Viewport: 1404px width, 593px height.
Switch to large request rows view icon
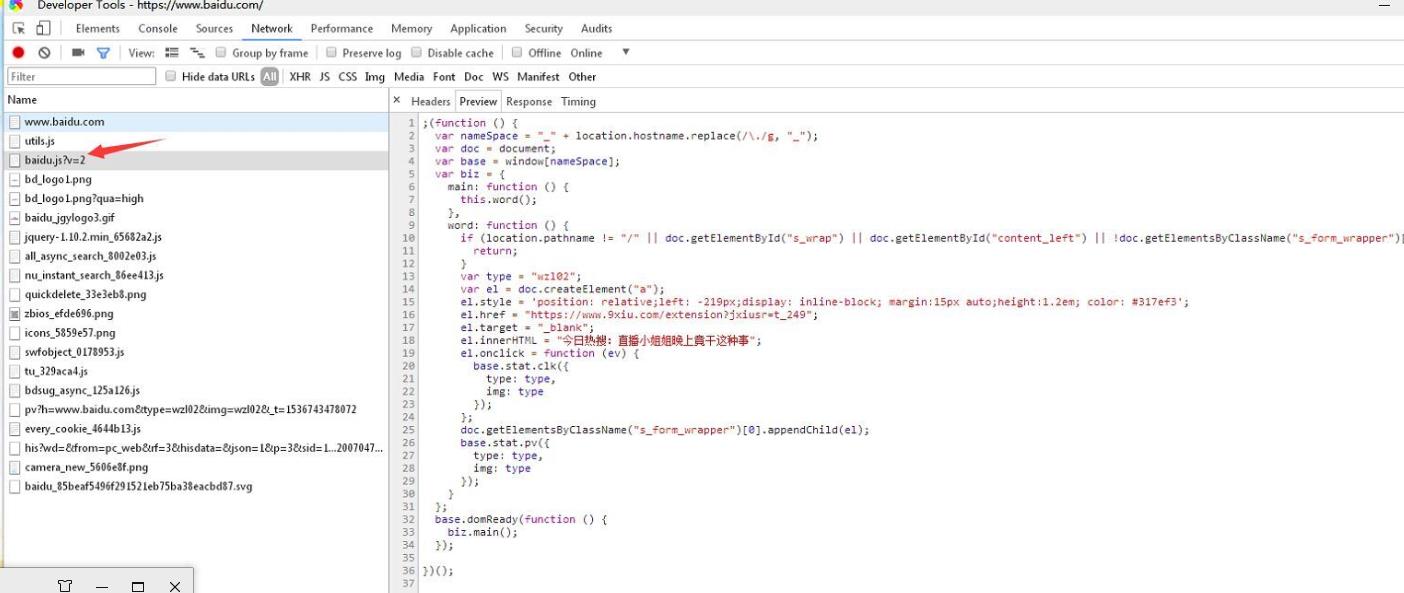[x=172, y=53]
